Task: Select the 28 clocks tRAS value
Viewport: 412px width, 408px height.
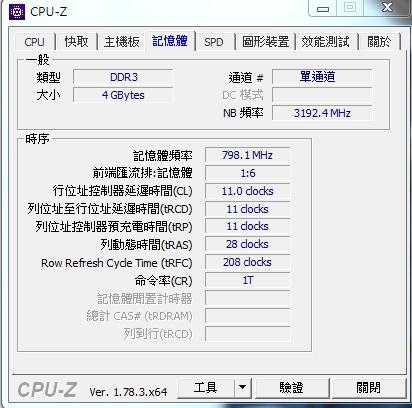Action: point(248,244)
